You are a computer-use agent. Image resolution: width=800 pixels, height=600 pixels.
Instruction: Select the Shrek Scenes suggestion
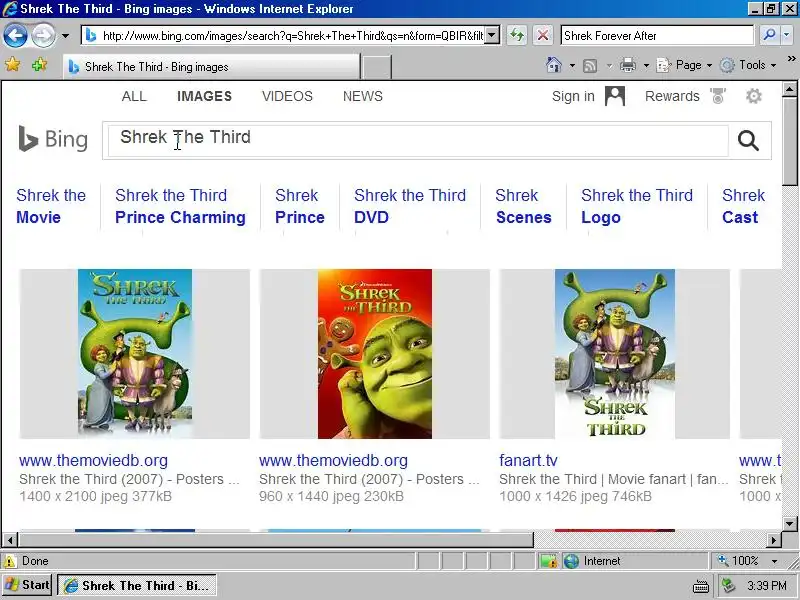click(x=523, y=206)
